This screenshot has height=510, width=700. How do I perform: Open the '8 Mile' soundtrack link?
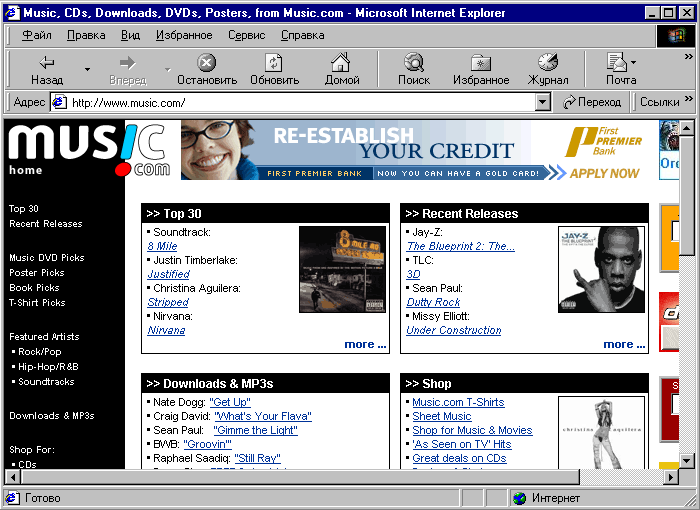click(162, 246)
